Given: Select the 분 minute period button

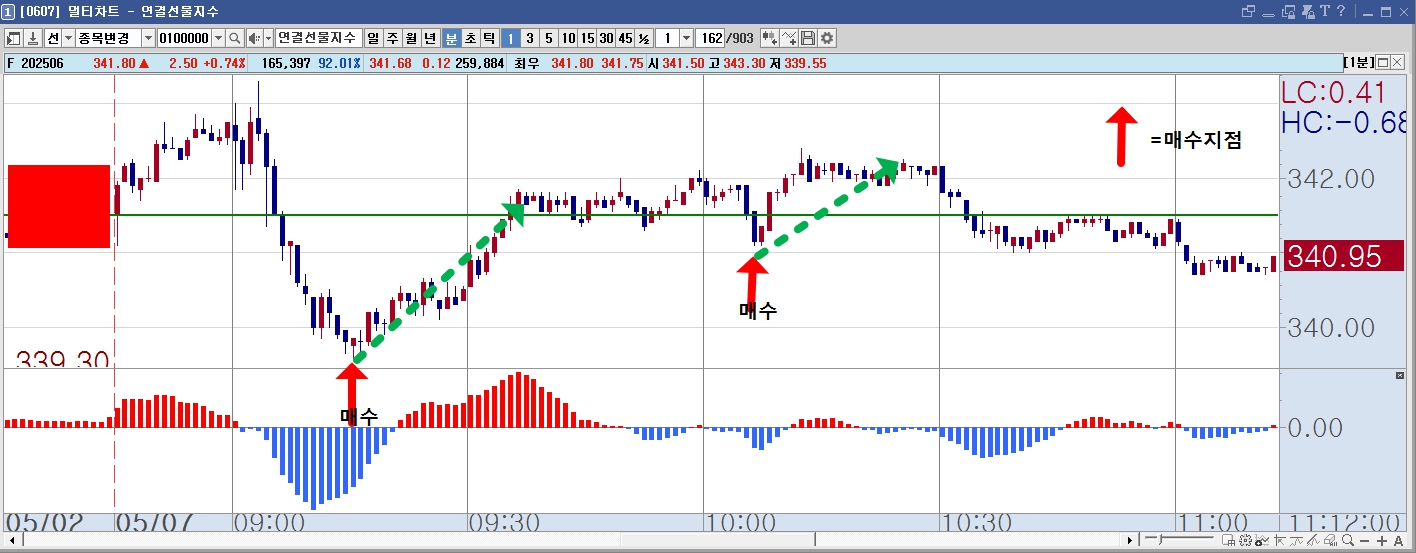Looking at the screenshot, I should (x=451, y=38).
